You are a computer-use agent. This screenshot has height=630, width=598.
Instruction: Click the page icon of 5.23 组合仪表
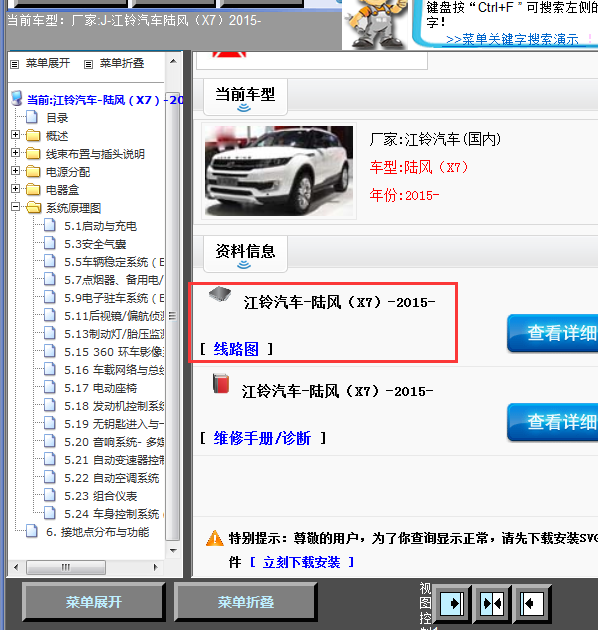[50, 495]
